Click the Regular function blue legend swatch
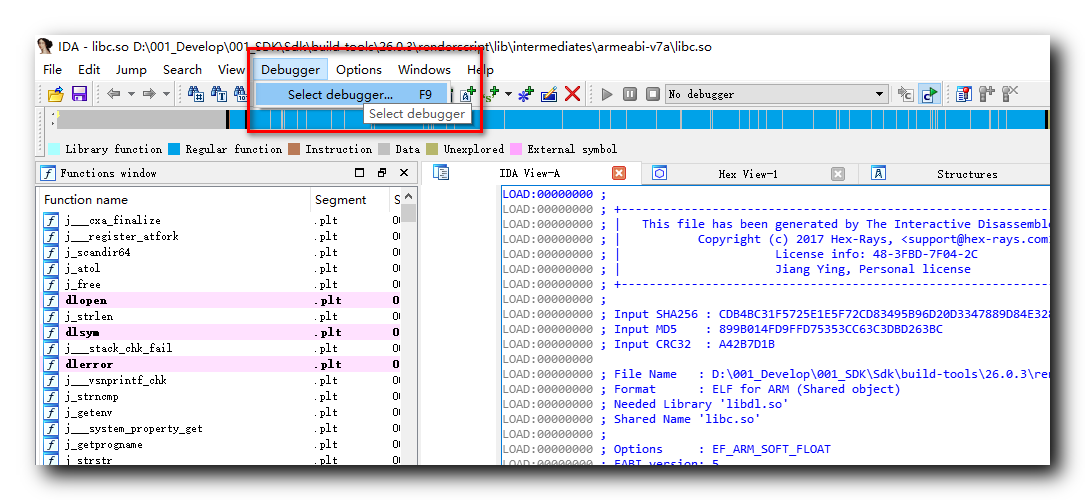The width and height of the screenshot is (1085, 500). point(174,149)
